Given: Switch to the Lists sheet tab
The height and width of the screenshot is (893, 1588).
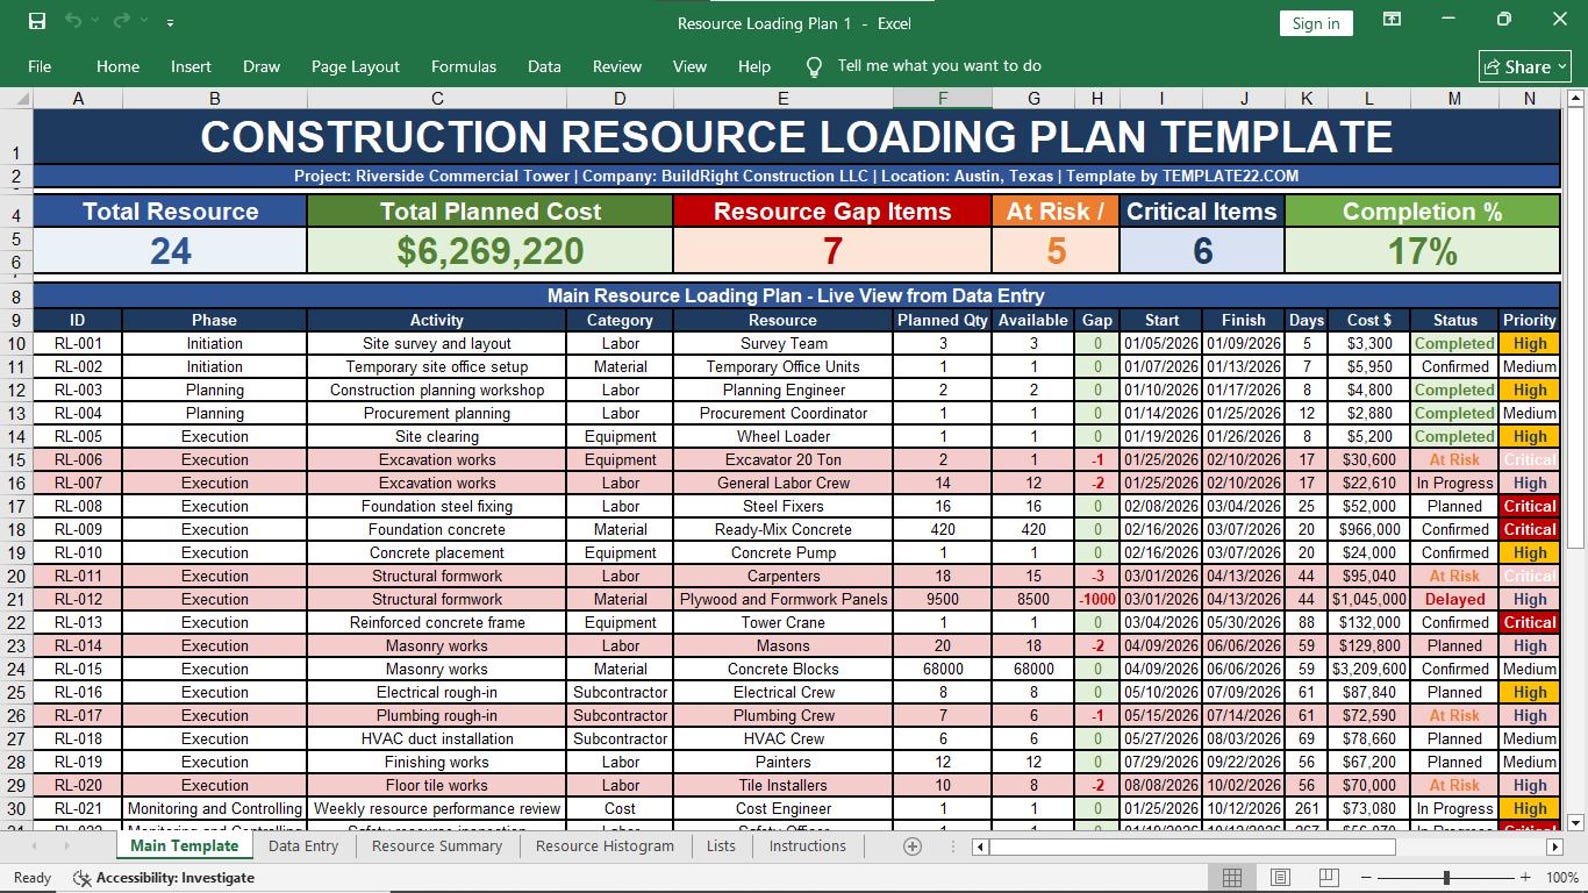Looking at the screenshot, I should 721,846.
